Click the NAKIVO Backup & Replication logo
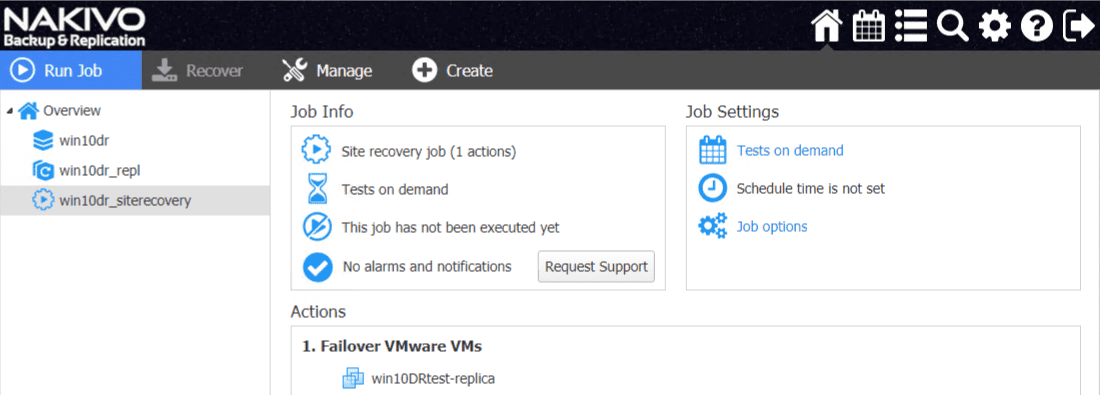This screenshot has width=1100, height=395. click(x=74, y=27)
